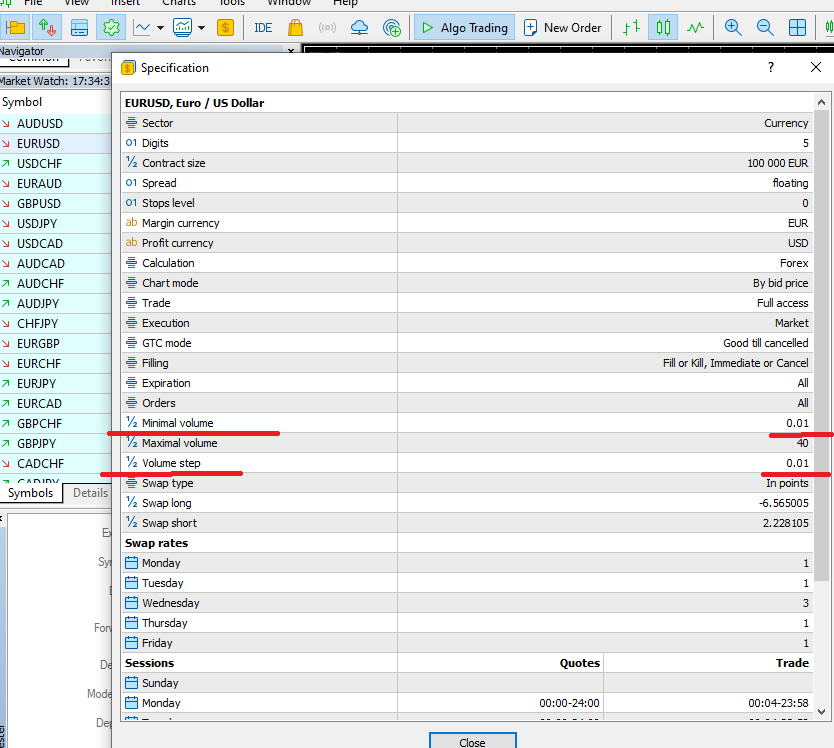Open the IDE MetaEditor button
Screen dimensions: 834x748
(263, 28)
